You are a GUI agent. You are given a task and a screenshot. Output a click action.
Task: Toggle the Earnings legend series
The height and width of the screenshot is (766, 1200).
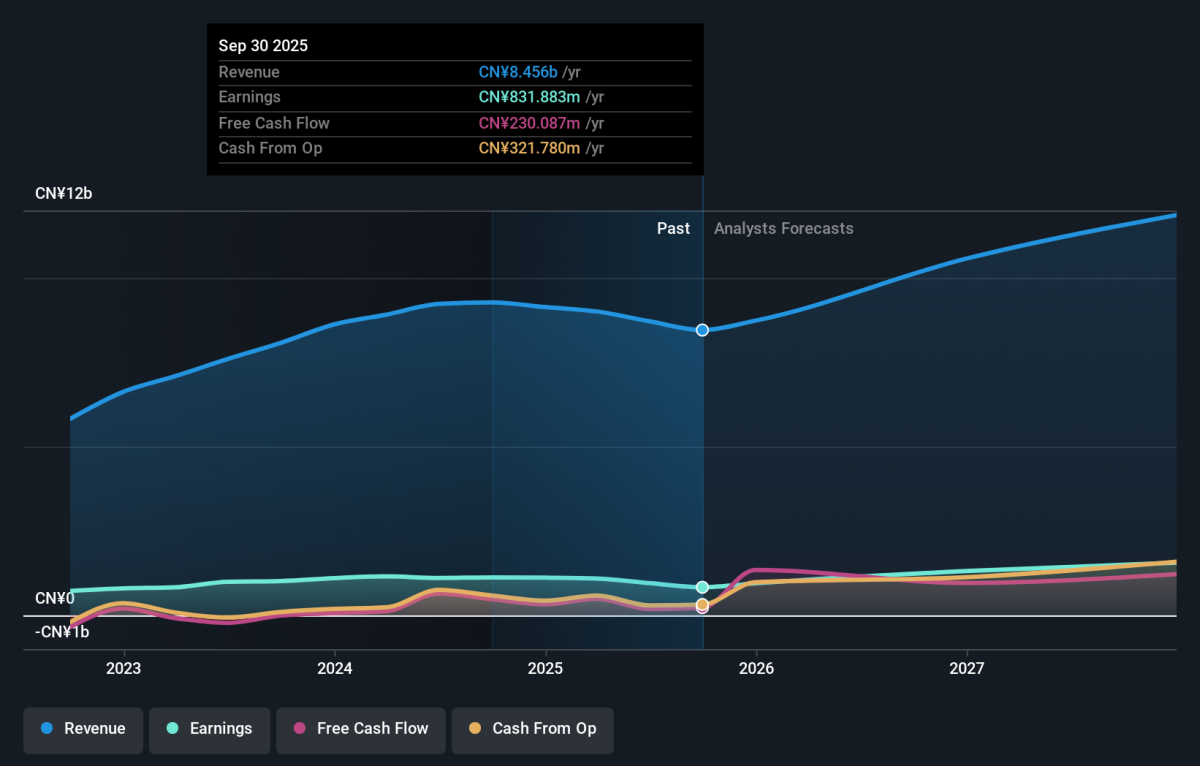(209, 729)
